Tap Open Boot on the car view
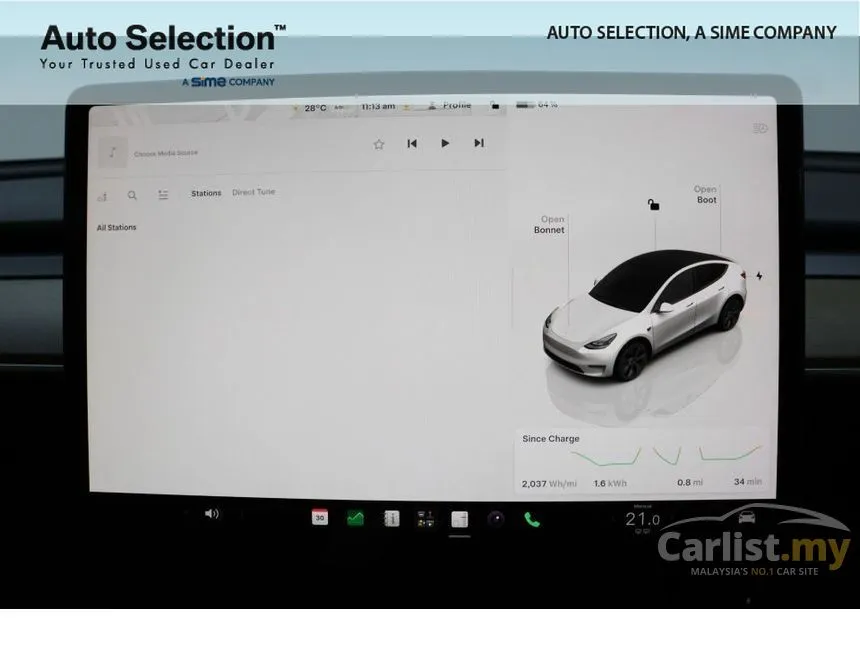 tap(706, 195)
